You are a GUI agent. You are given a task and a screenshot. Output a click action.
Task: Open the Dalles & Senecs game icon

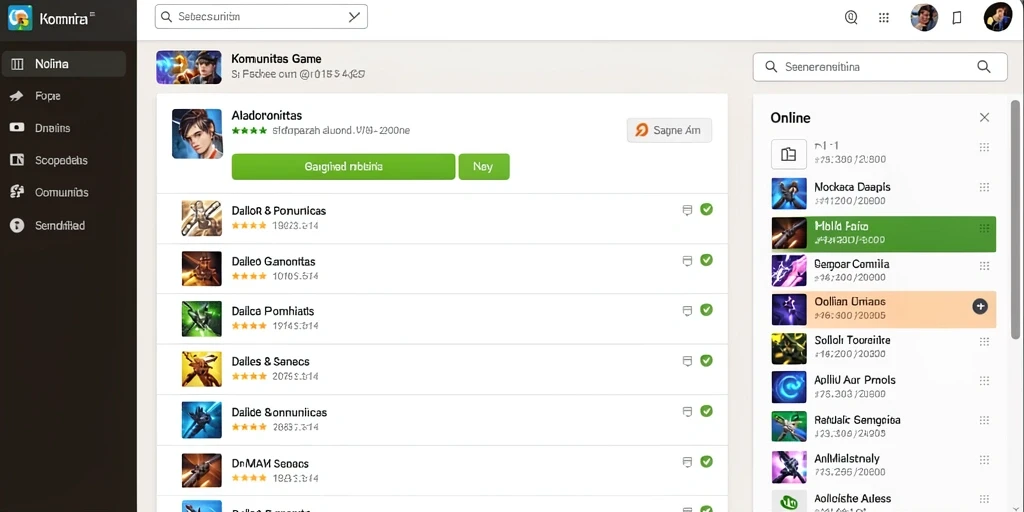pos(201,369)
